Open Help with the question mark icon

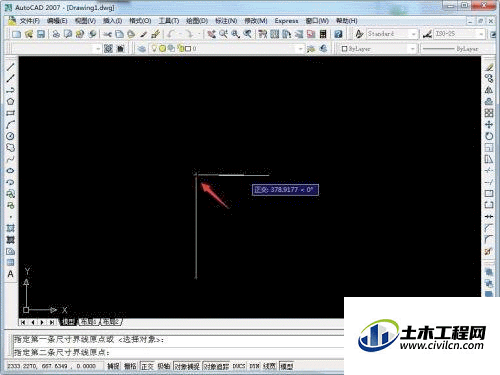tap(338, 34)
